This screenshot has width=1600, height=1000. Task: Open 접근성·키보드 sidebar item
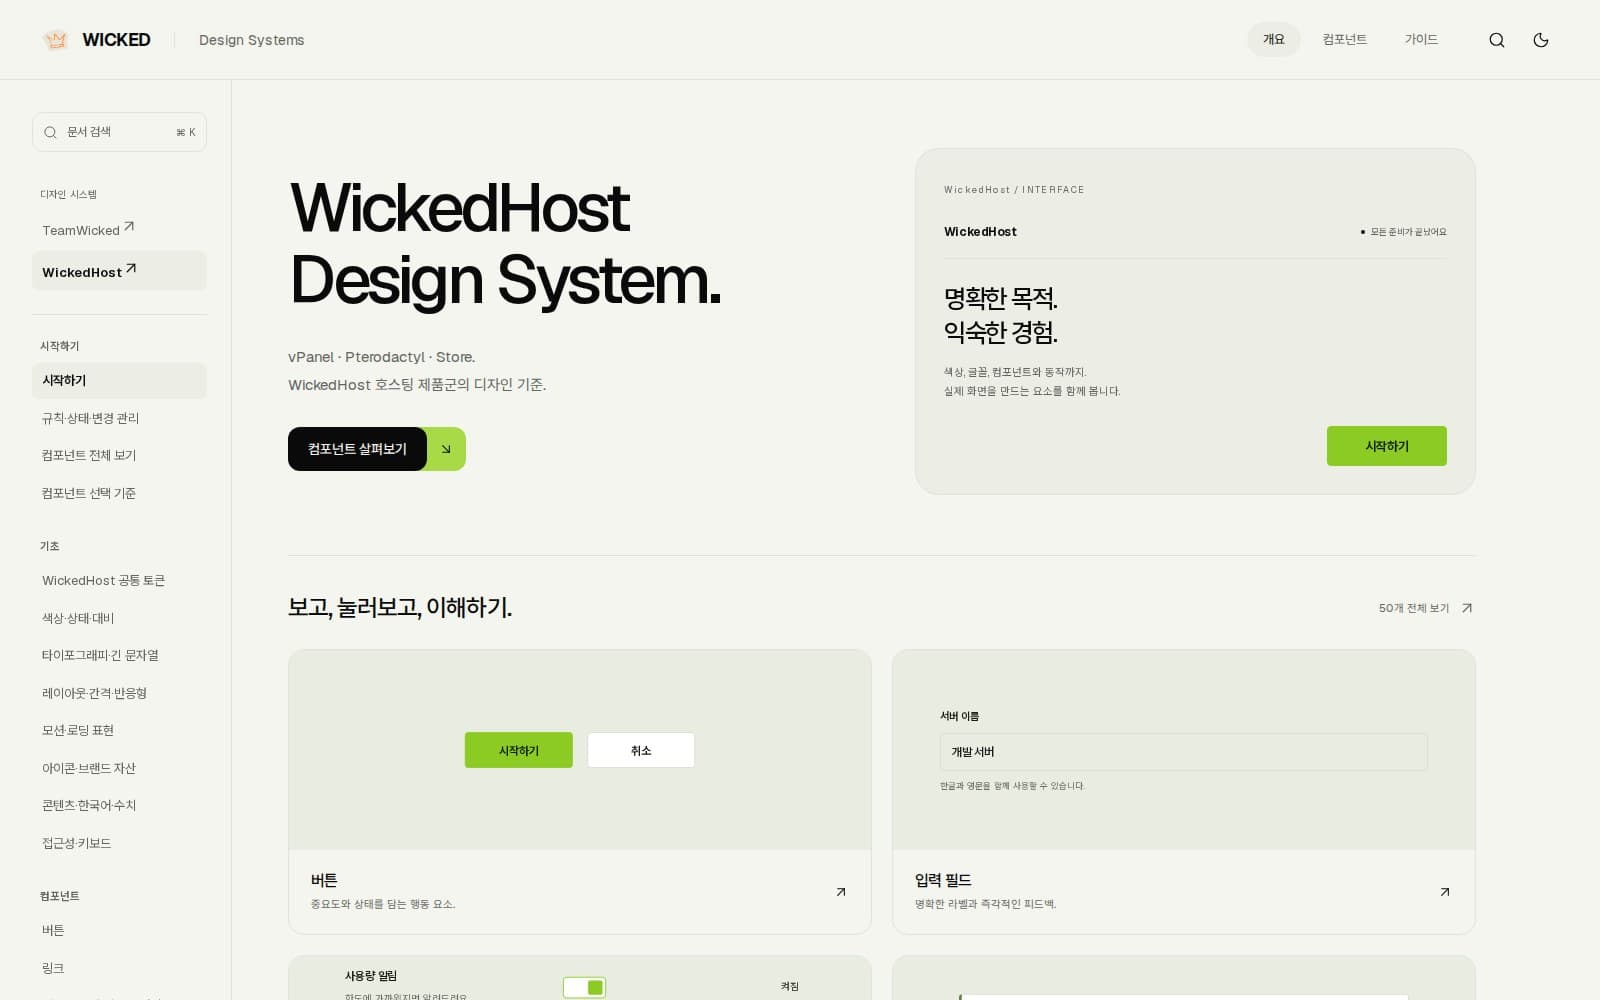[x=119, y=843]
